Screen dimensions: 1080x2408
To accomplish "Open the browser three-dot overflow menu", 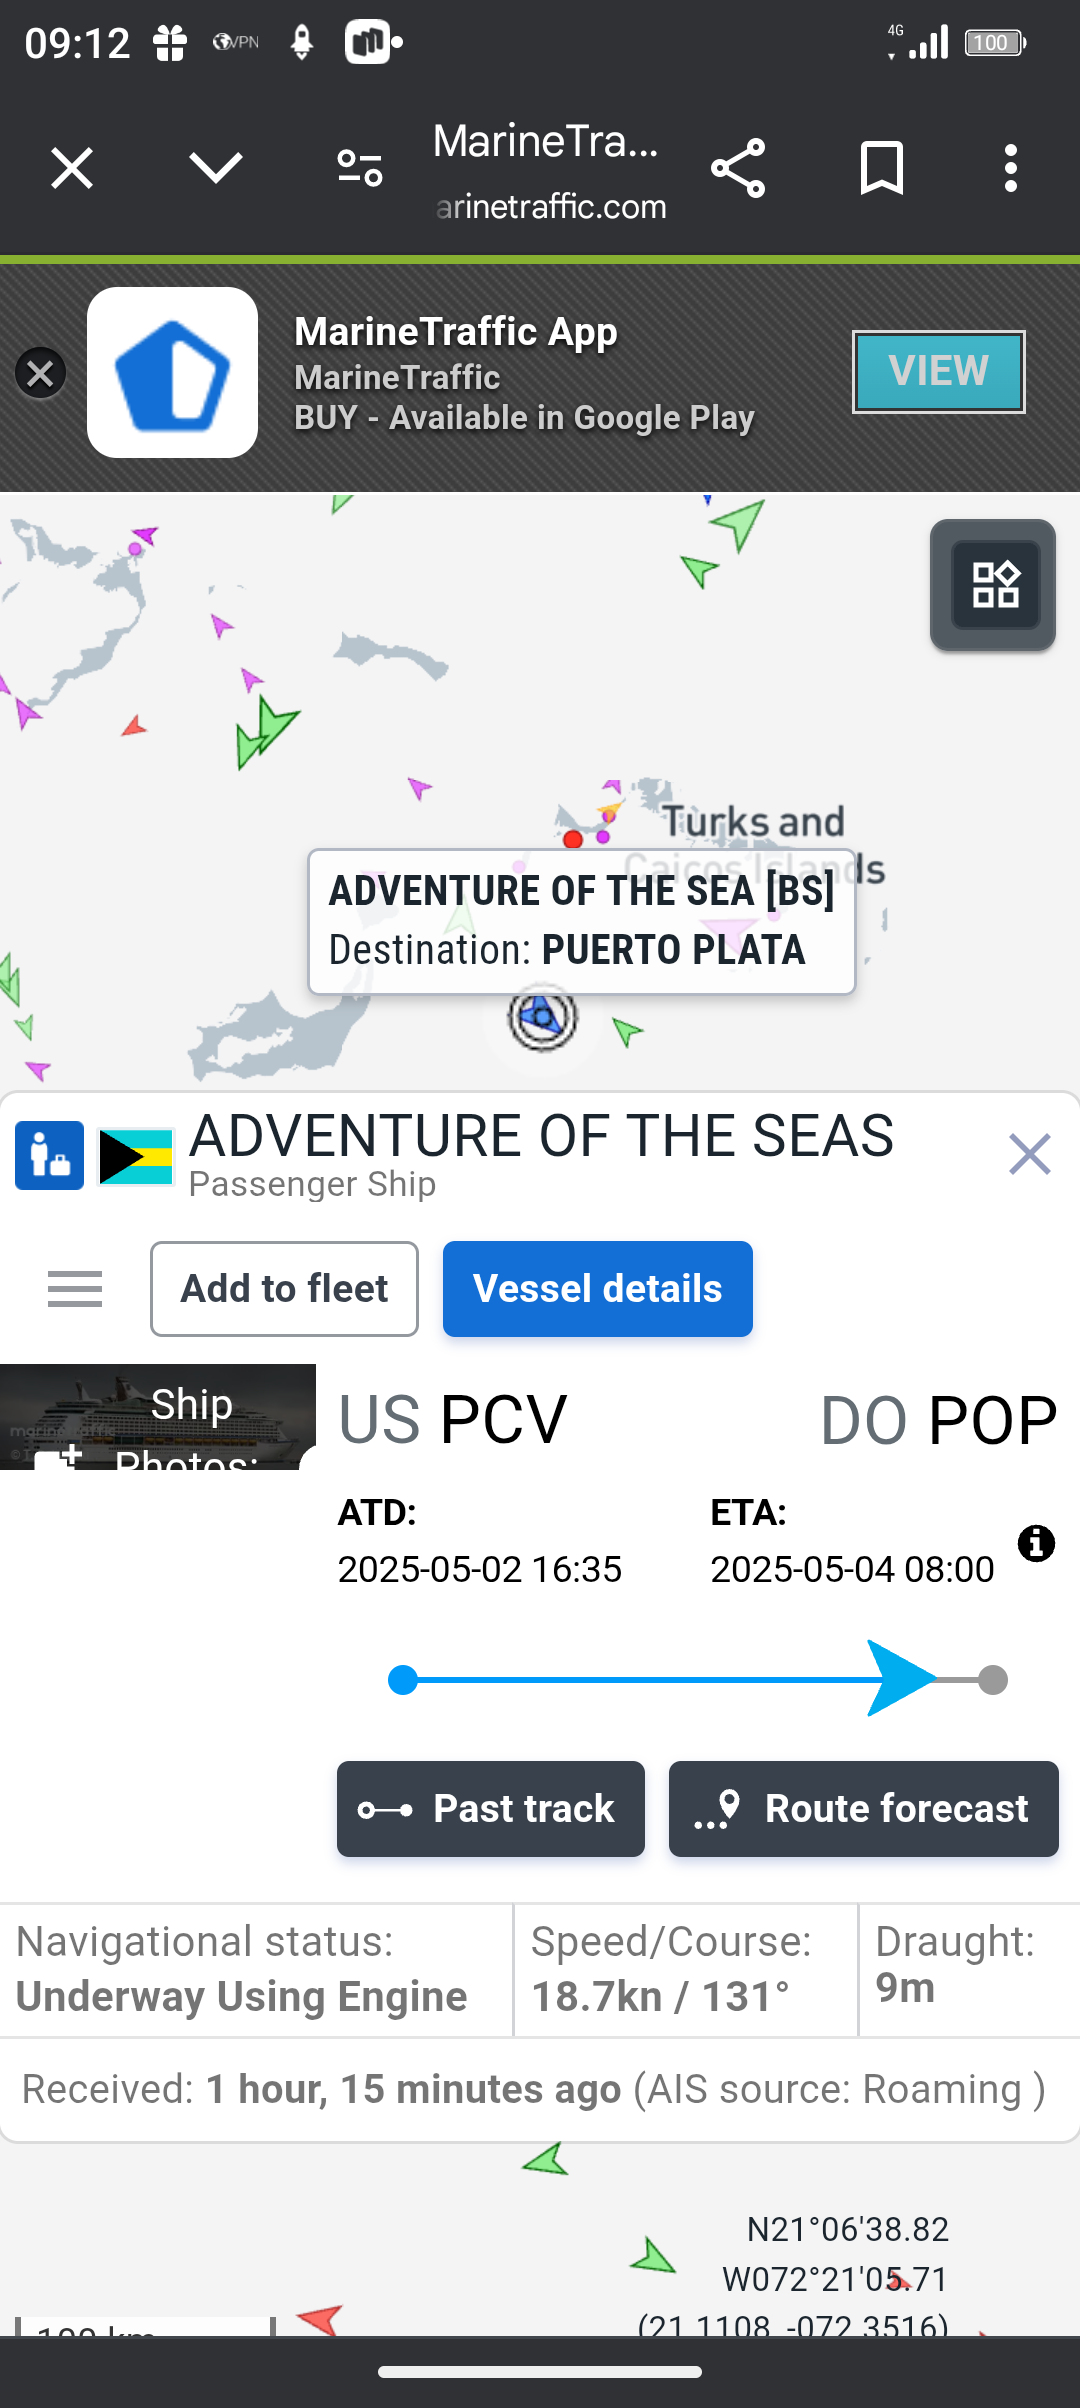I will pos(1011,168).
